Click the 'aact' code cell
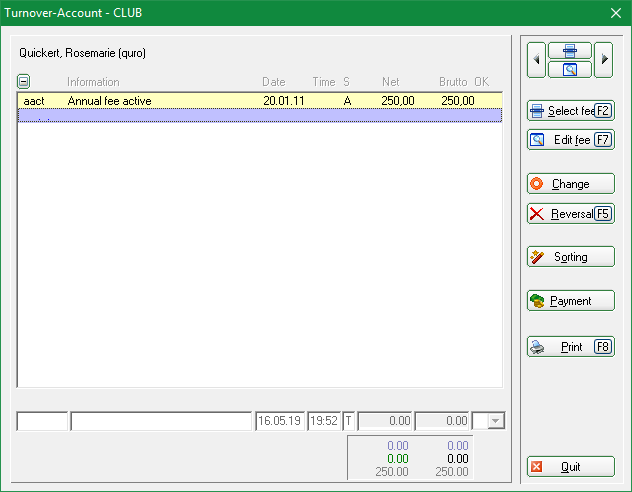 [34, 101]
